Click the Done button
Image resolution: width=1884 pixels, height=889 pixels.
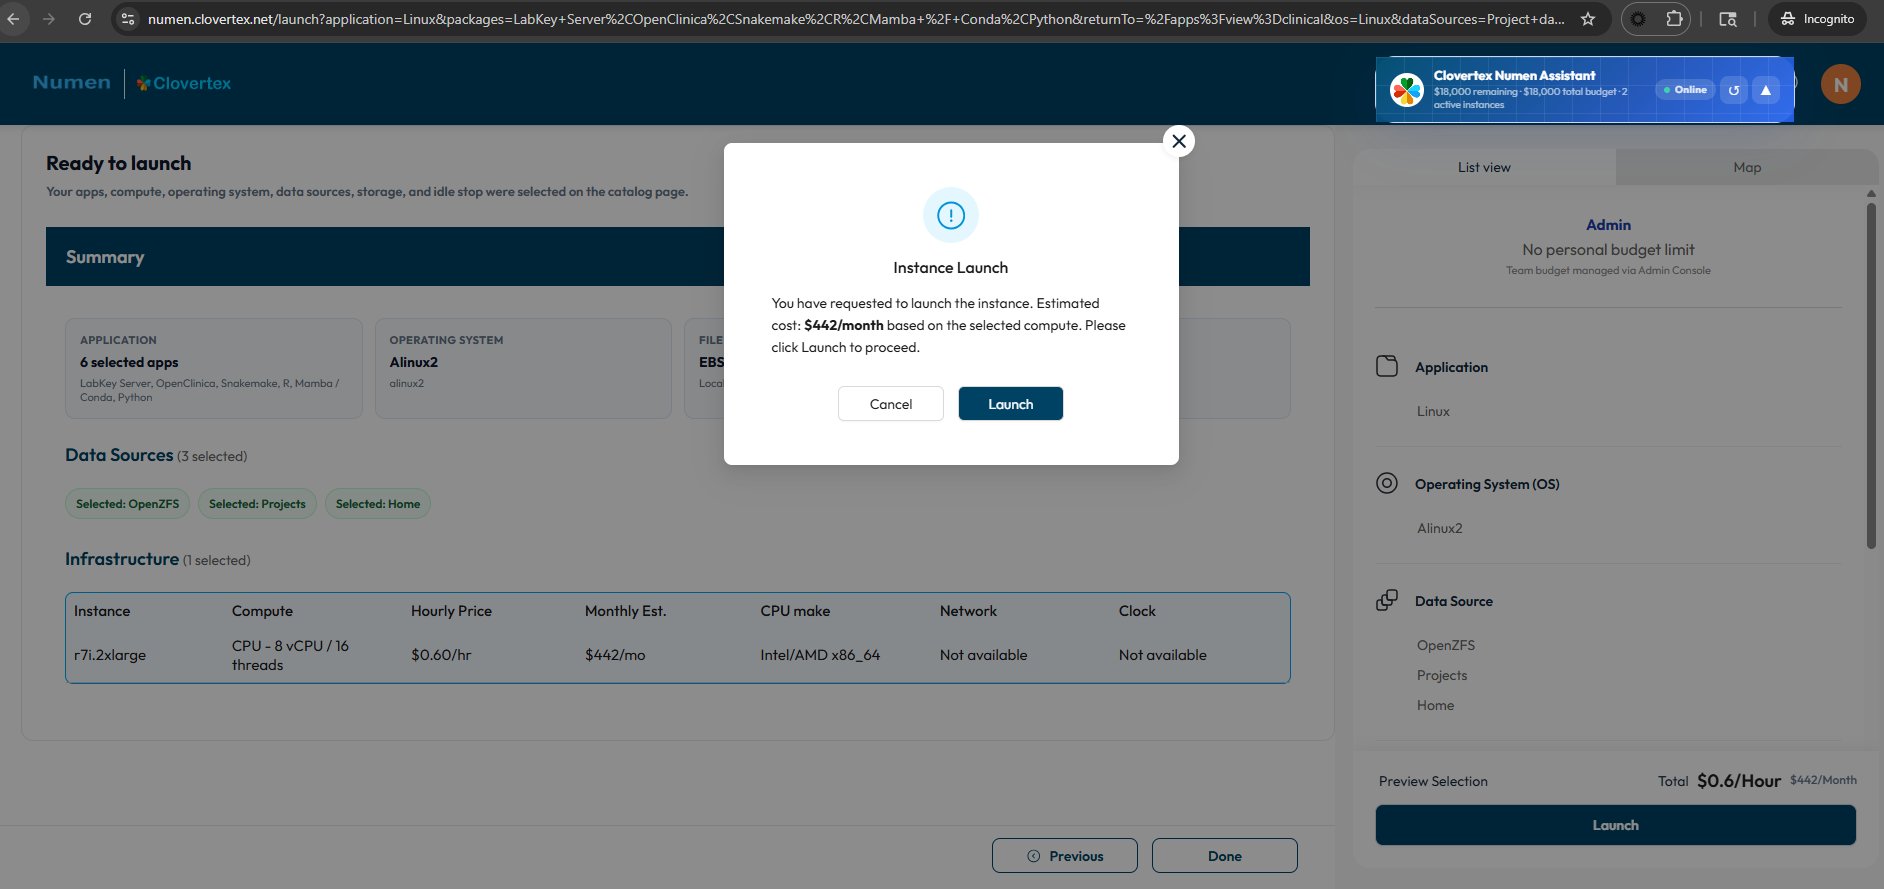(x=1224, y=856)
